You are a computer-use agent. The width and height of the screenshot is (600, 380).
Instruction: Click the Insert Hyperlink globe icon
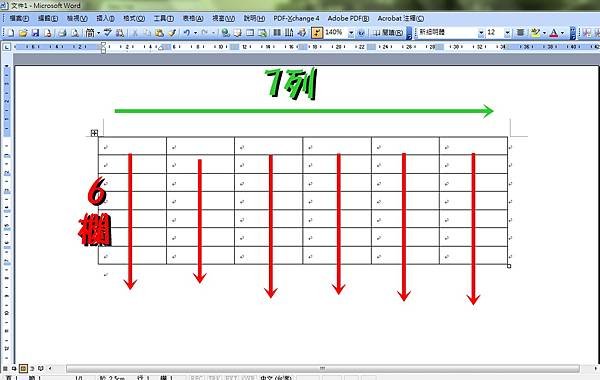(x=225, y=33)
